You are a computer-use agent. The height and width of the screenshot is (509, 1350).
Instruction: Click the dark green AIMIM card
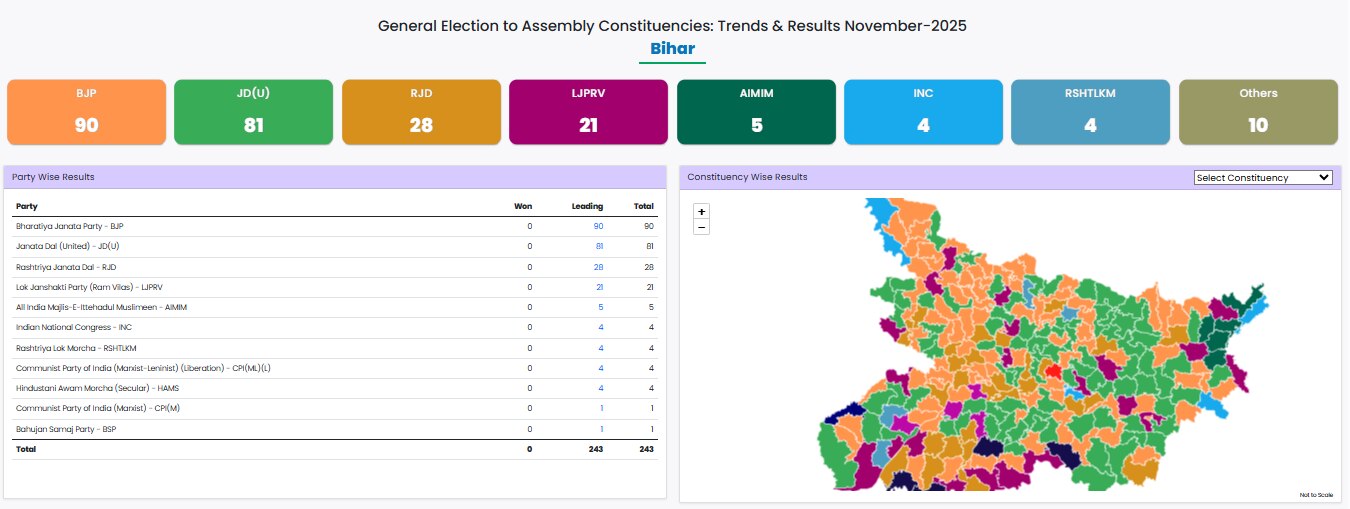[x=755, y=112]
